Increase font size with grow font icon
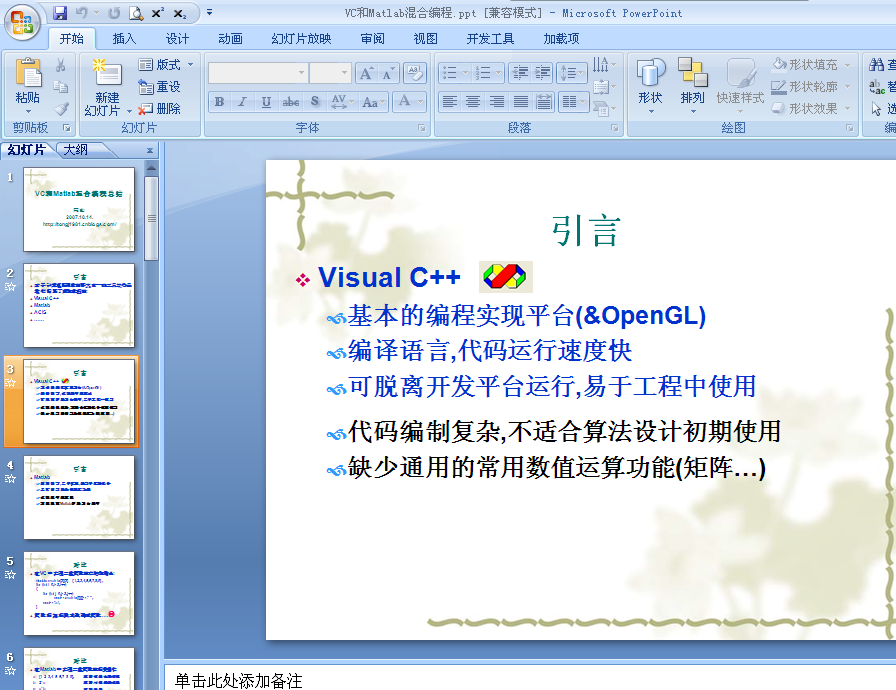896x690 pixels. click(x=366, y=73)
